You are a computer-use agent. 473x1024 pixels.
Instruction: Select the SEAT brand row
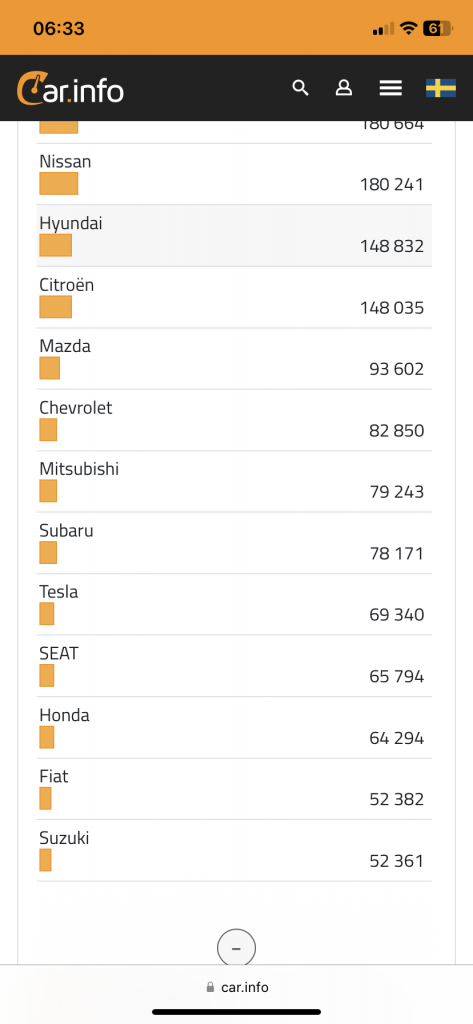pyautogui.click(x=234, y=666)
